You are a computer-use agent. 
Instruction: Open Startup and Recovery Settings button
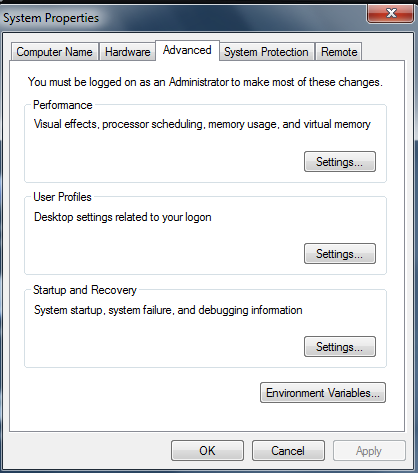tap(340, 347)
